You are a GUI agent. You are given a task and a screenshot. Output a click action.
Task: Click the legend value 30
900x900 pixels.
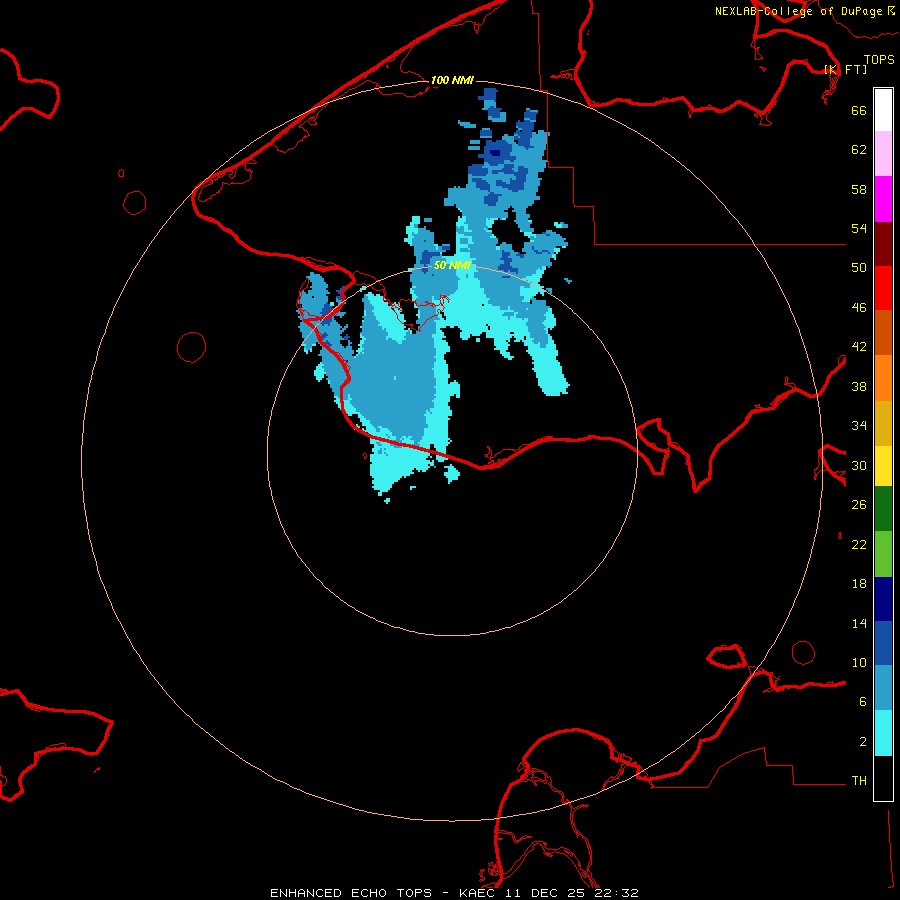point(859,465)
